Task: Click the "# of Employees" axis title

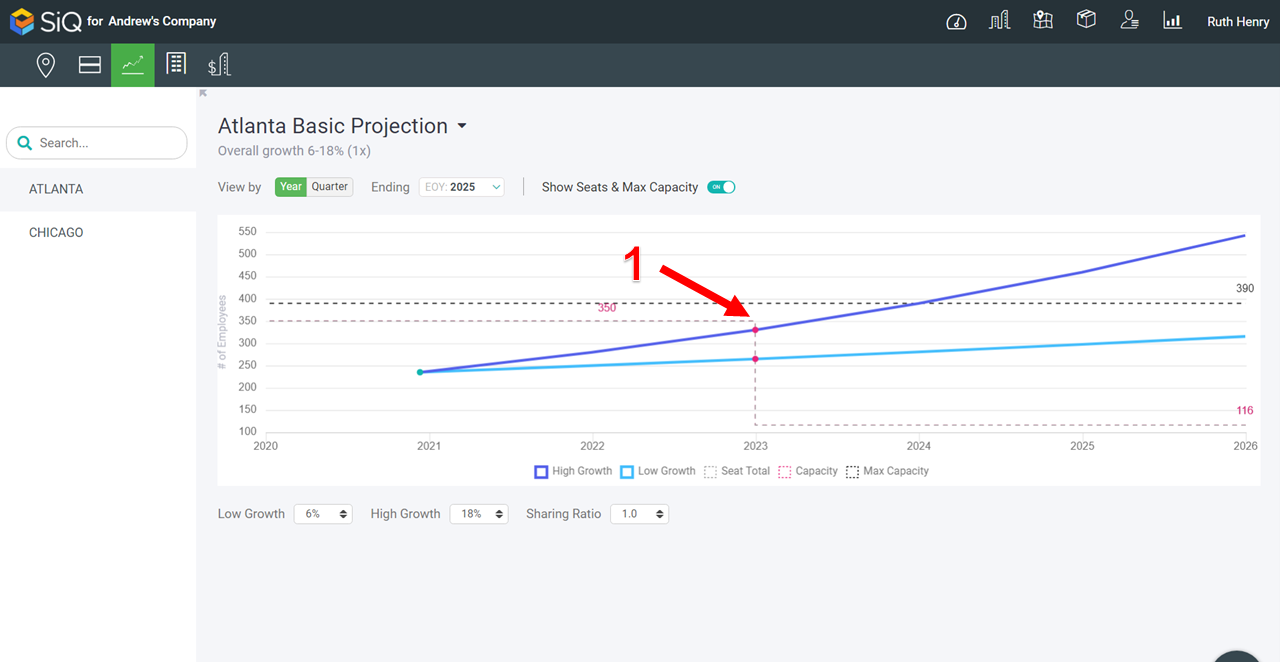Action: pos(222,332)
